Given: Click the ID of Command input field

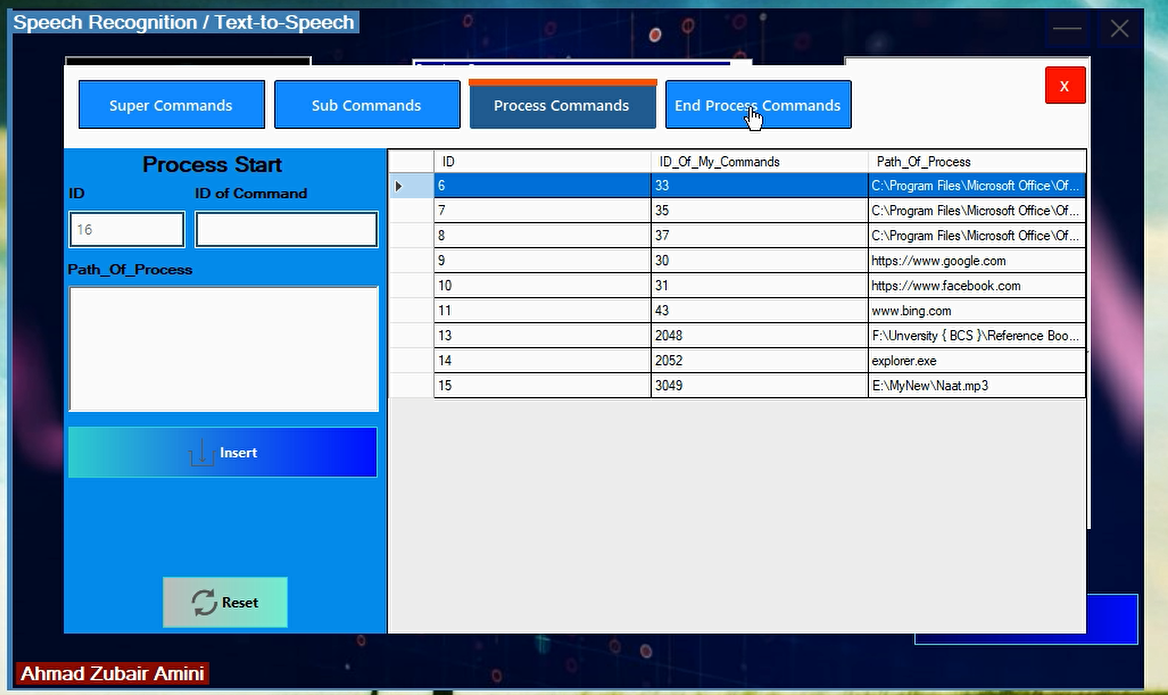Looking at the screenshot, I should pos(286,230).
